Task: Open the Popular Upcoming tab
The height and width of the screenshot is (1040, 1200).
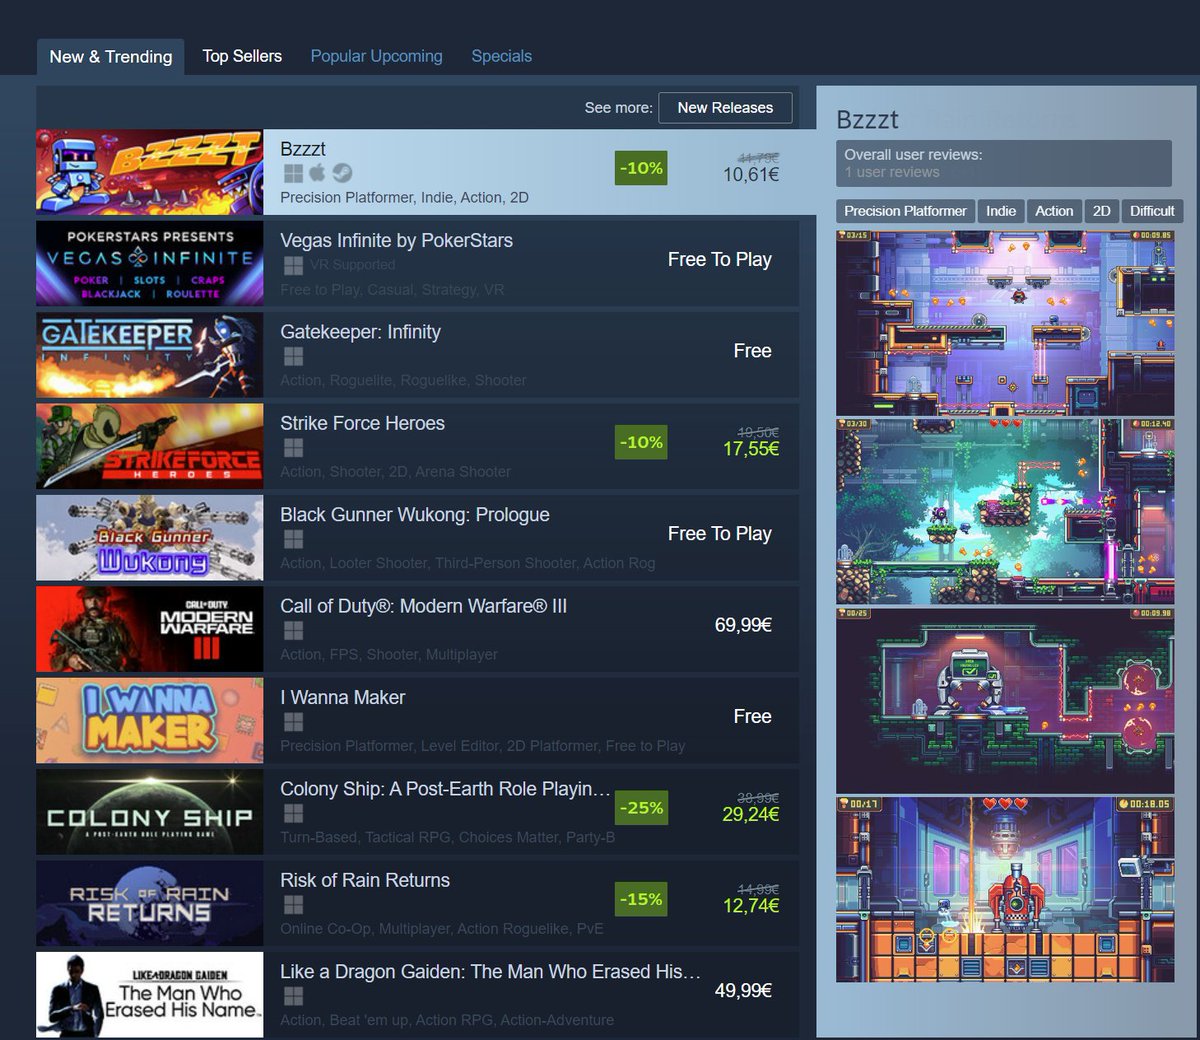Action: 376,56
